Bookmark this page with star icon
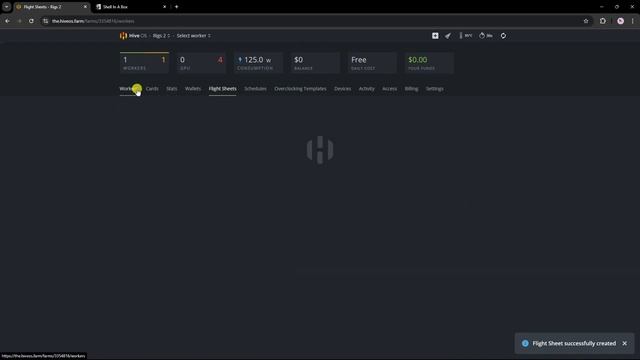 pyautogui.click(x=586, y=21)
